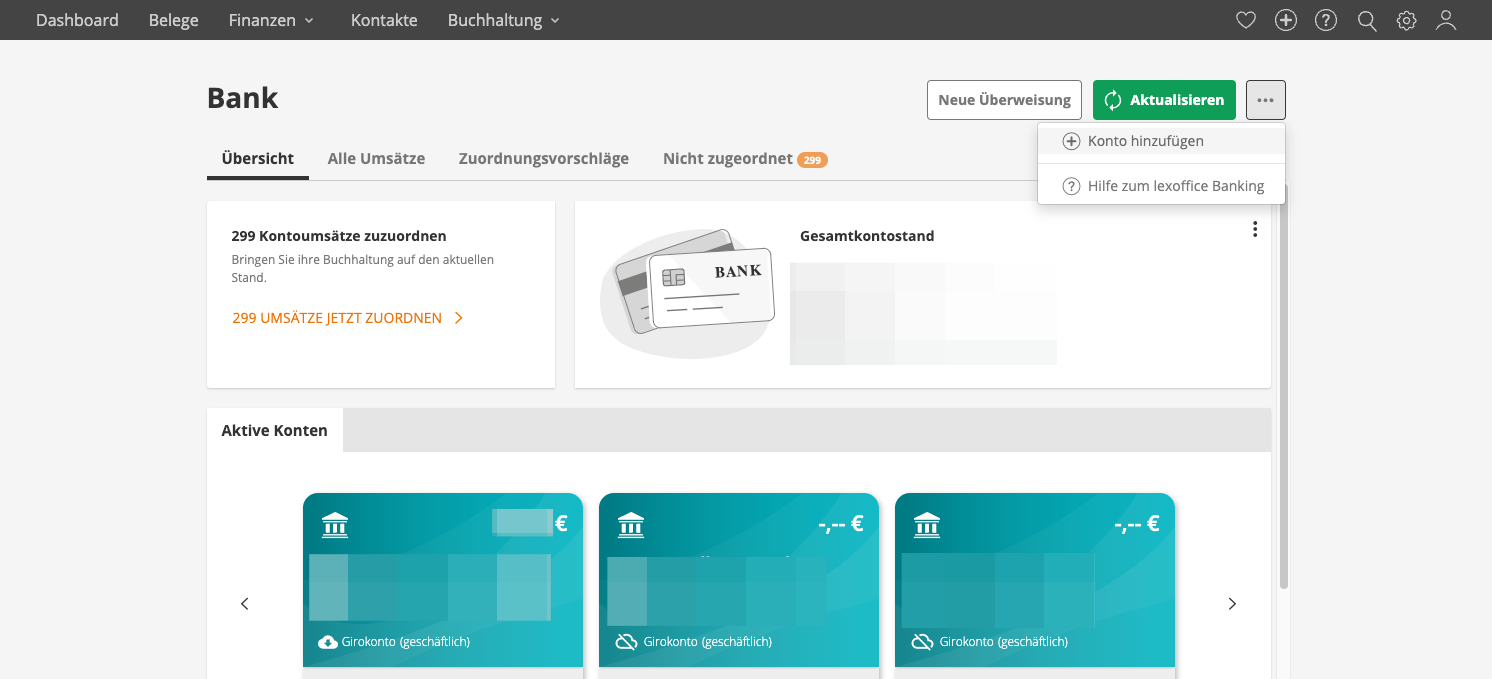This screenshot has height=679, width=1492.
Task: Click the three-dot more options button
Action: (1266, 100)
